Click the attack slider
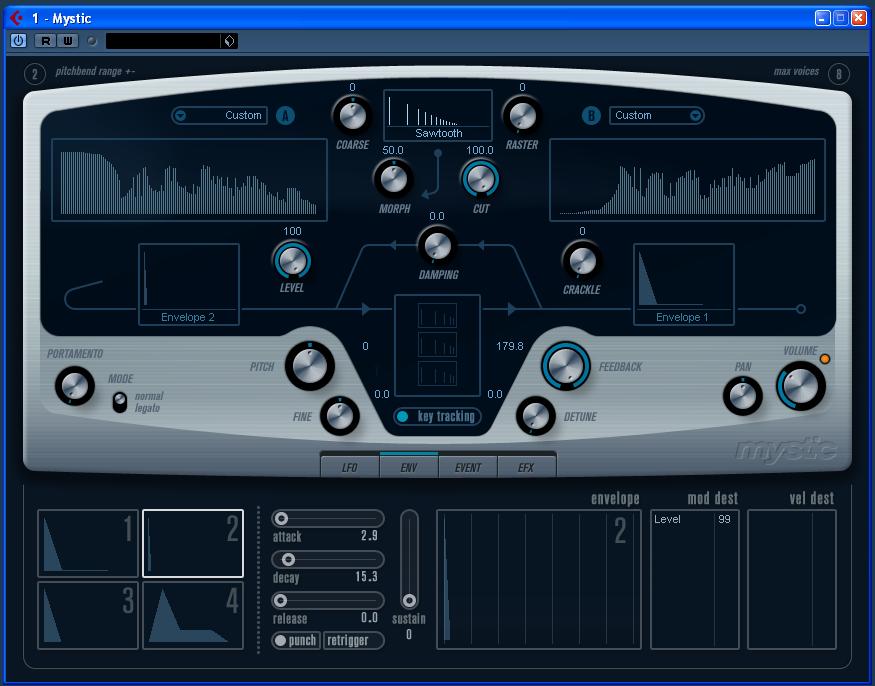Image resolution: width=875 pixels, height=686 pixels. (328, 519)
